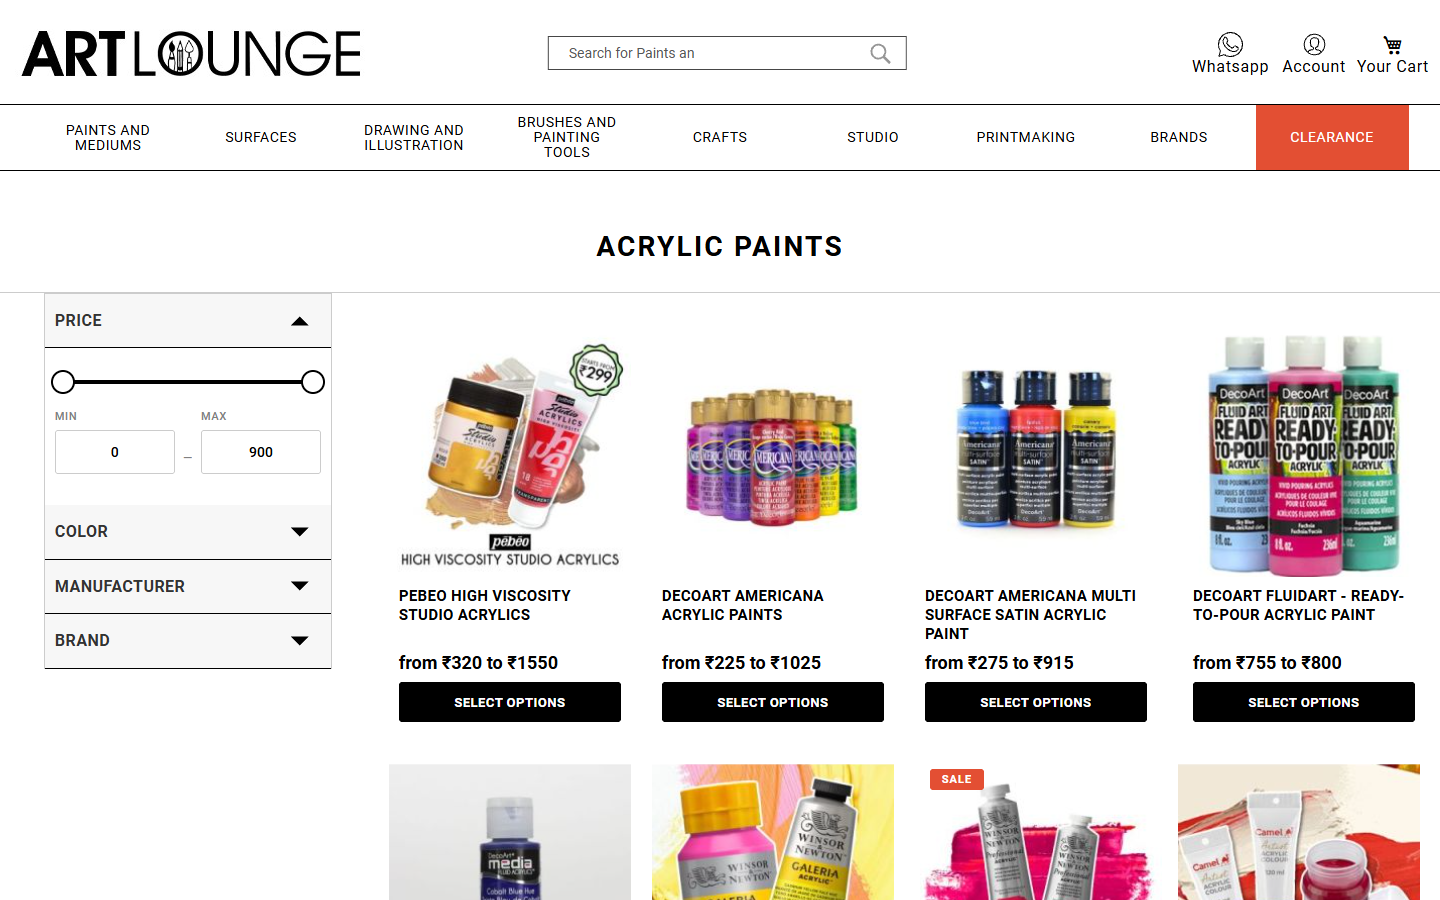The image size is (1440, 900).
Task: Open the Account icon
Action: tap(1314, 44)
